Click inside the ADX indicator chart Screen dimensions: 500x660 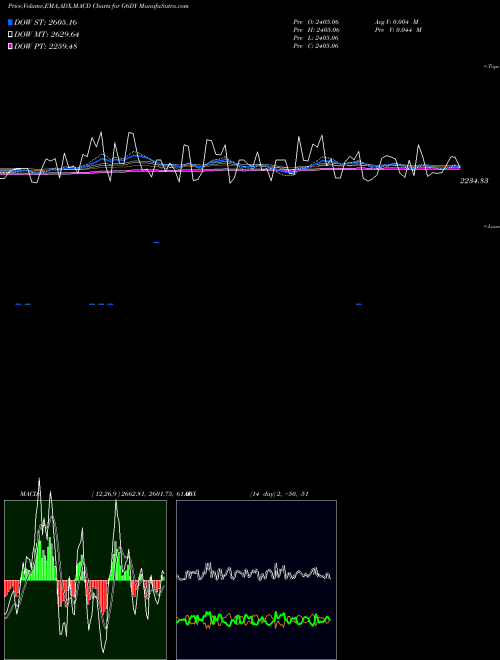256,580
